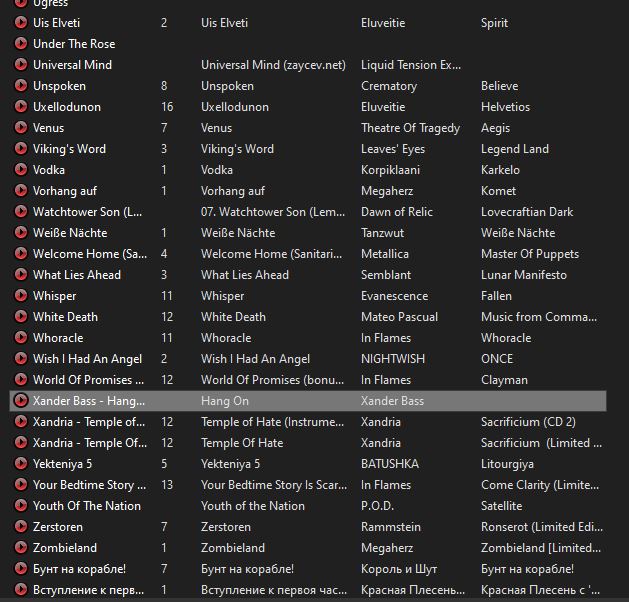The image size is (629, 602).
Task: Select the Spirit album cell for Uis Elveti
Action: point(494,23)
